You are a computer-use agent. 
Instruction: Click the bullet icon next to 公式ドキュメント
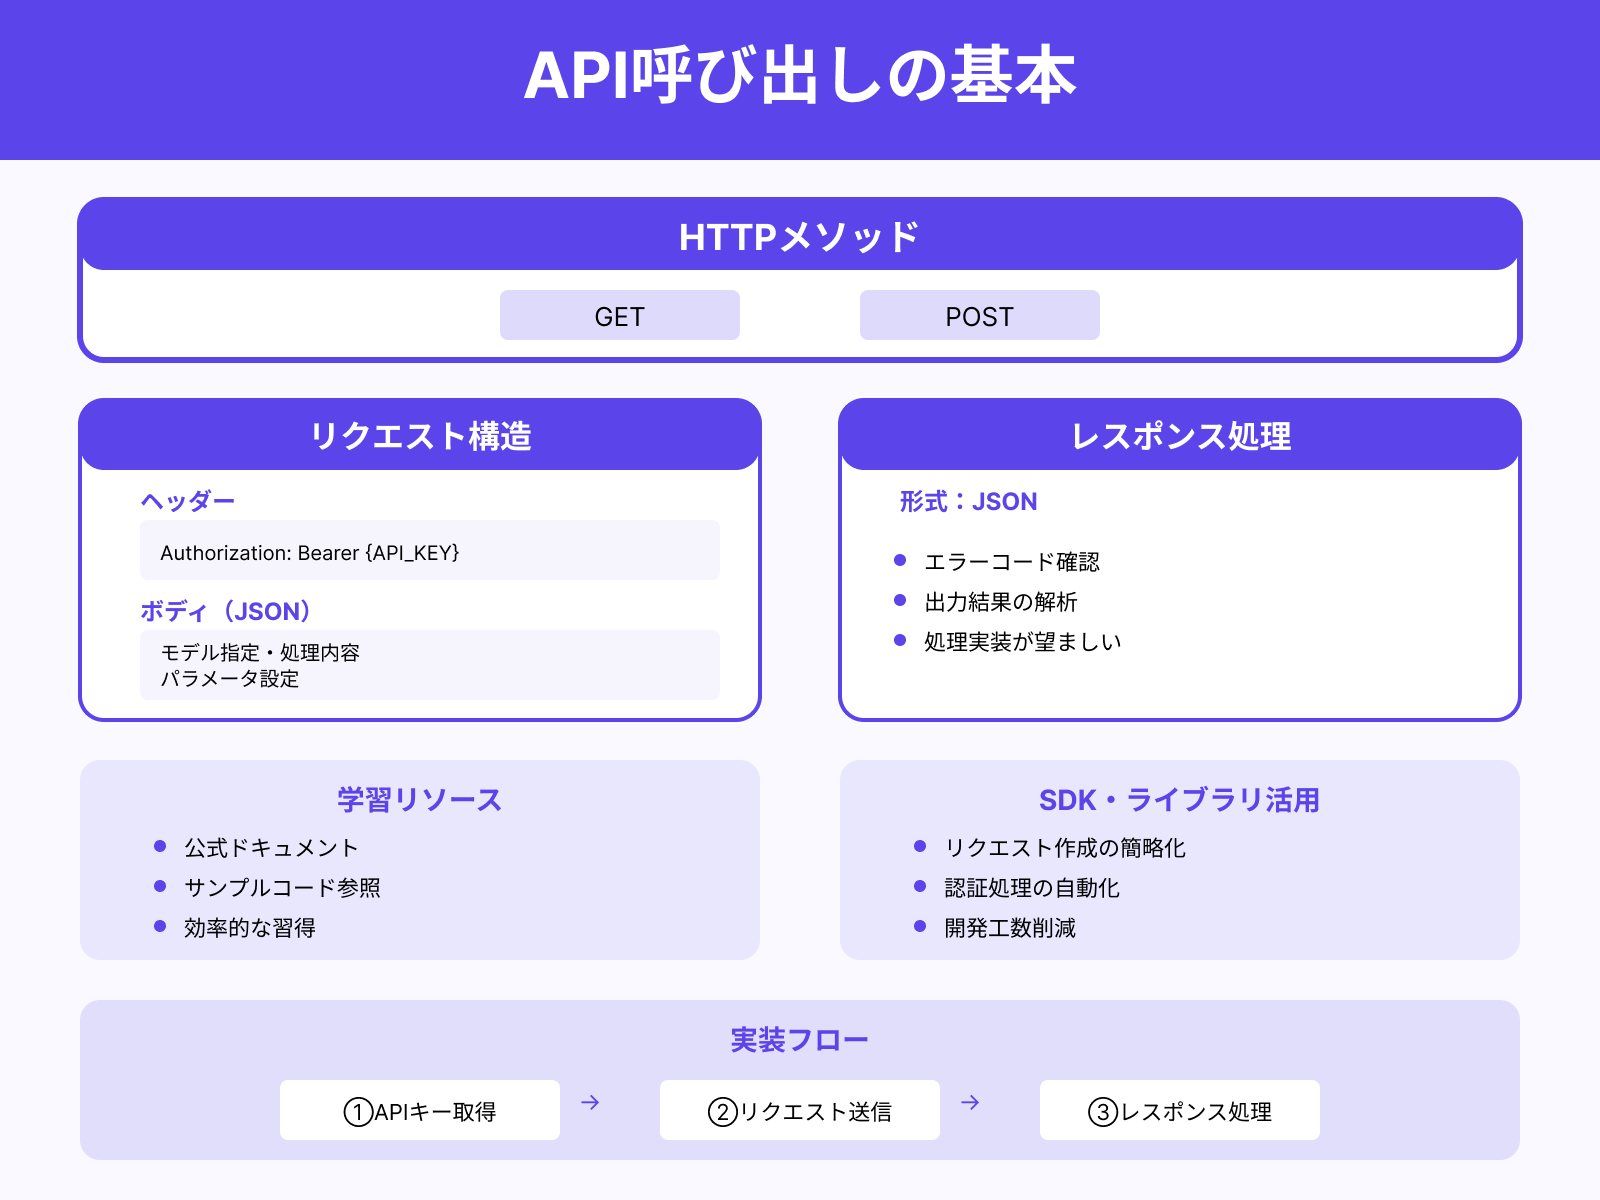tap(160, 847)
